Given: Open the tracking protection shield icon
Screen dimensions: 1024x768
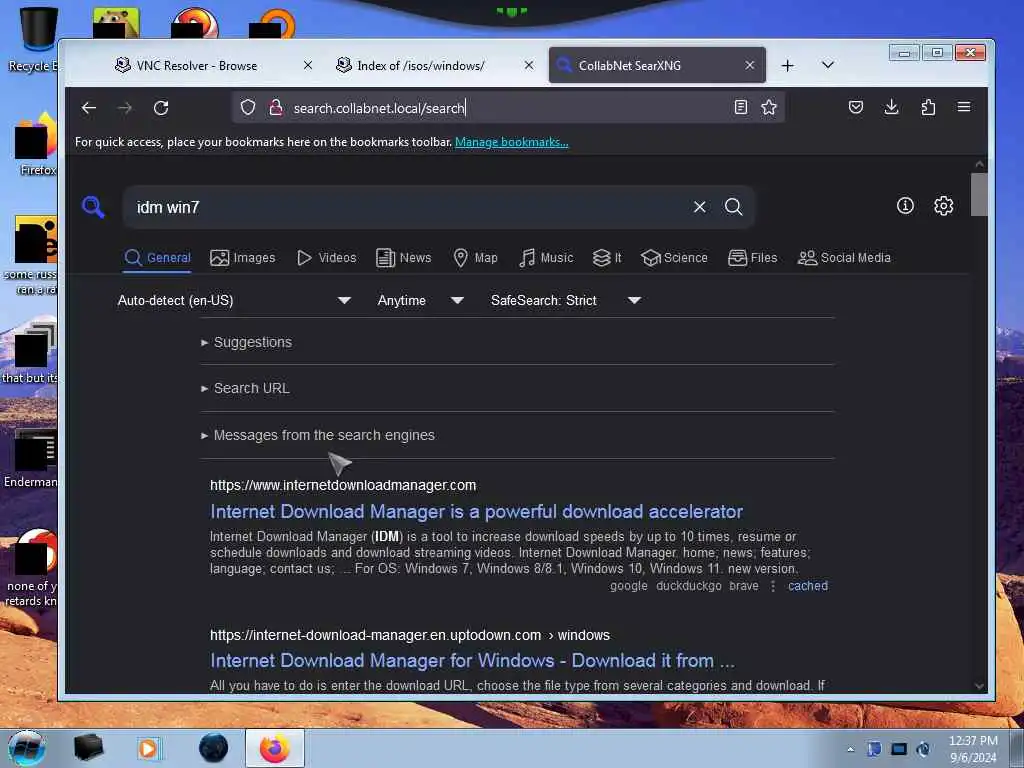Looking at the screenshot, I should pyautogui.click(x=248, y=107).
